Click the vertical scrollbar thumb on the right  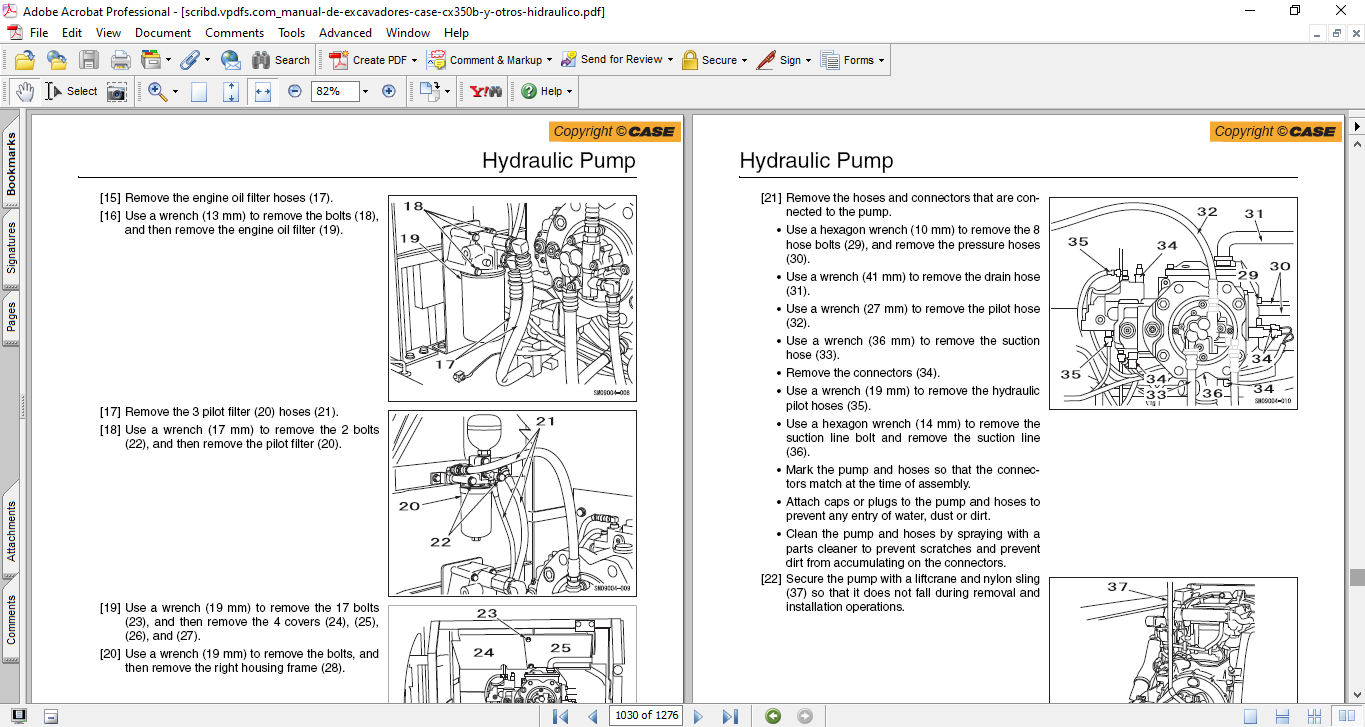click(x=1357, y=577)
